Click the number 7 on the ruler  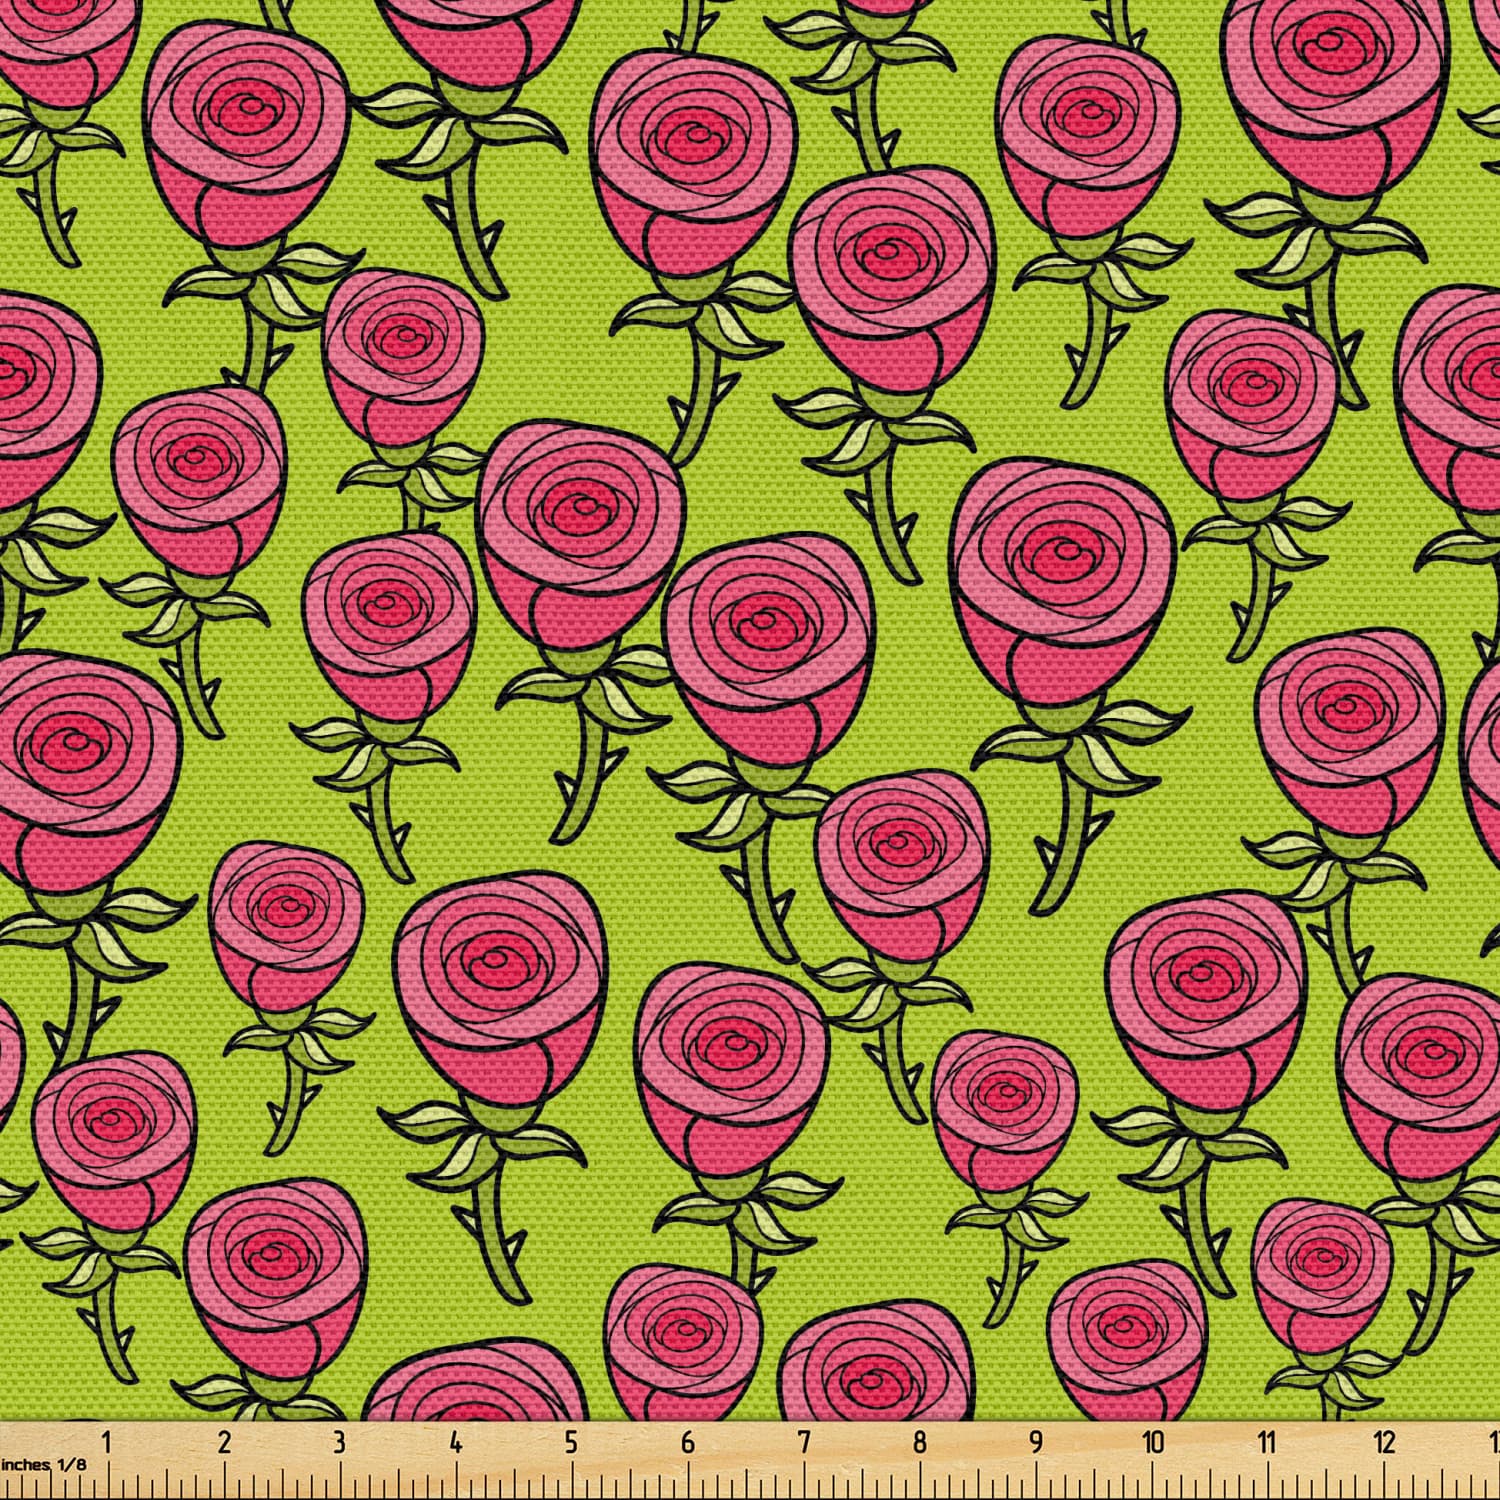point(803,1443)
